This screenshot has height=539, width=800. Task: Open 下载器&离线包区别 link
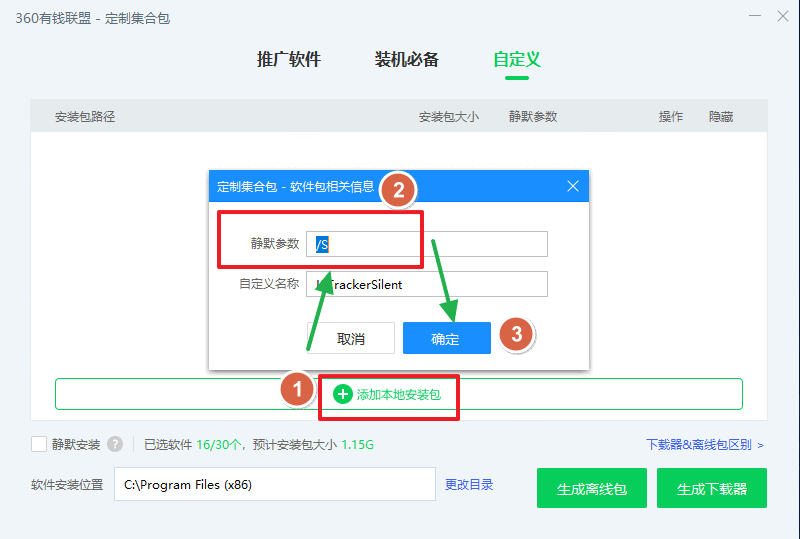tap(705, 445)
